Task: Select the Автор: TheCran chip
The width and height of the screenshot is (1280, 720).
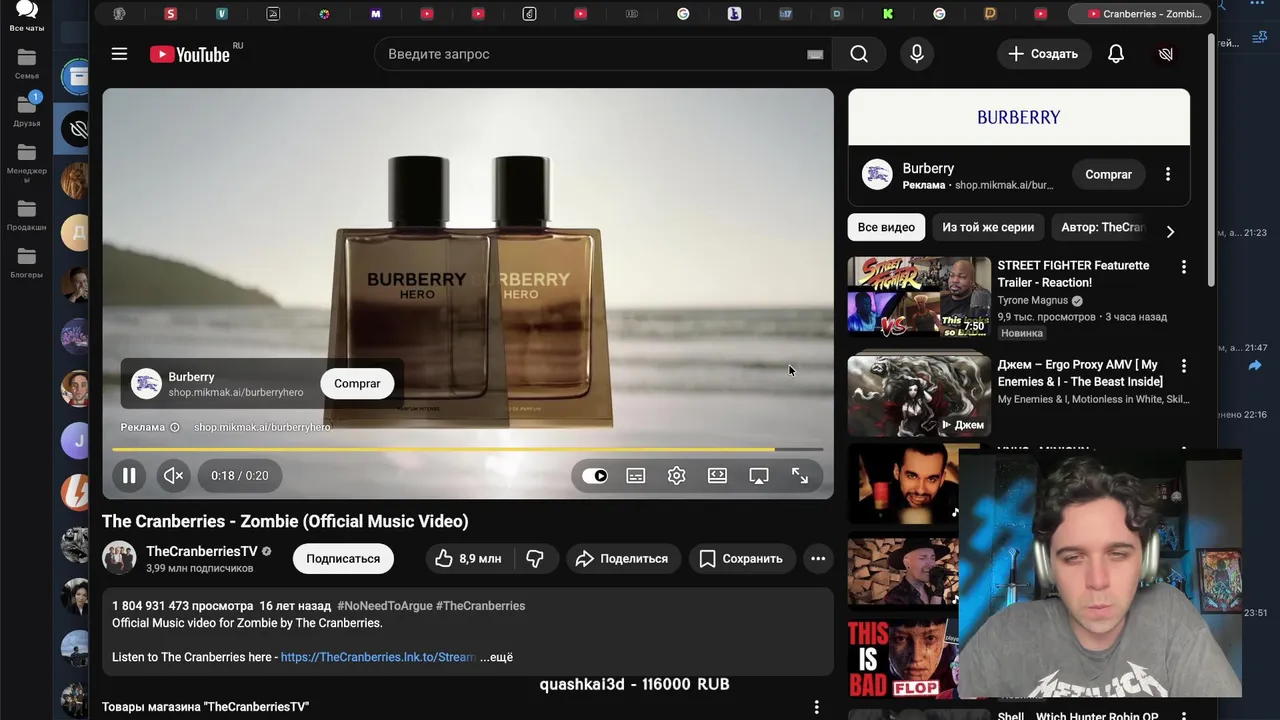Action: tap(1102, 227)
